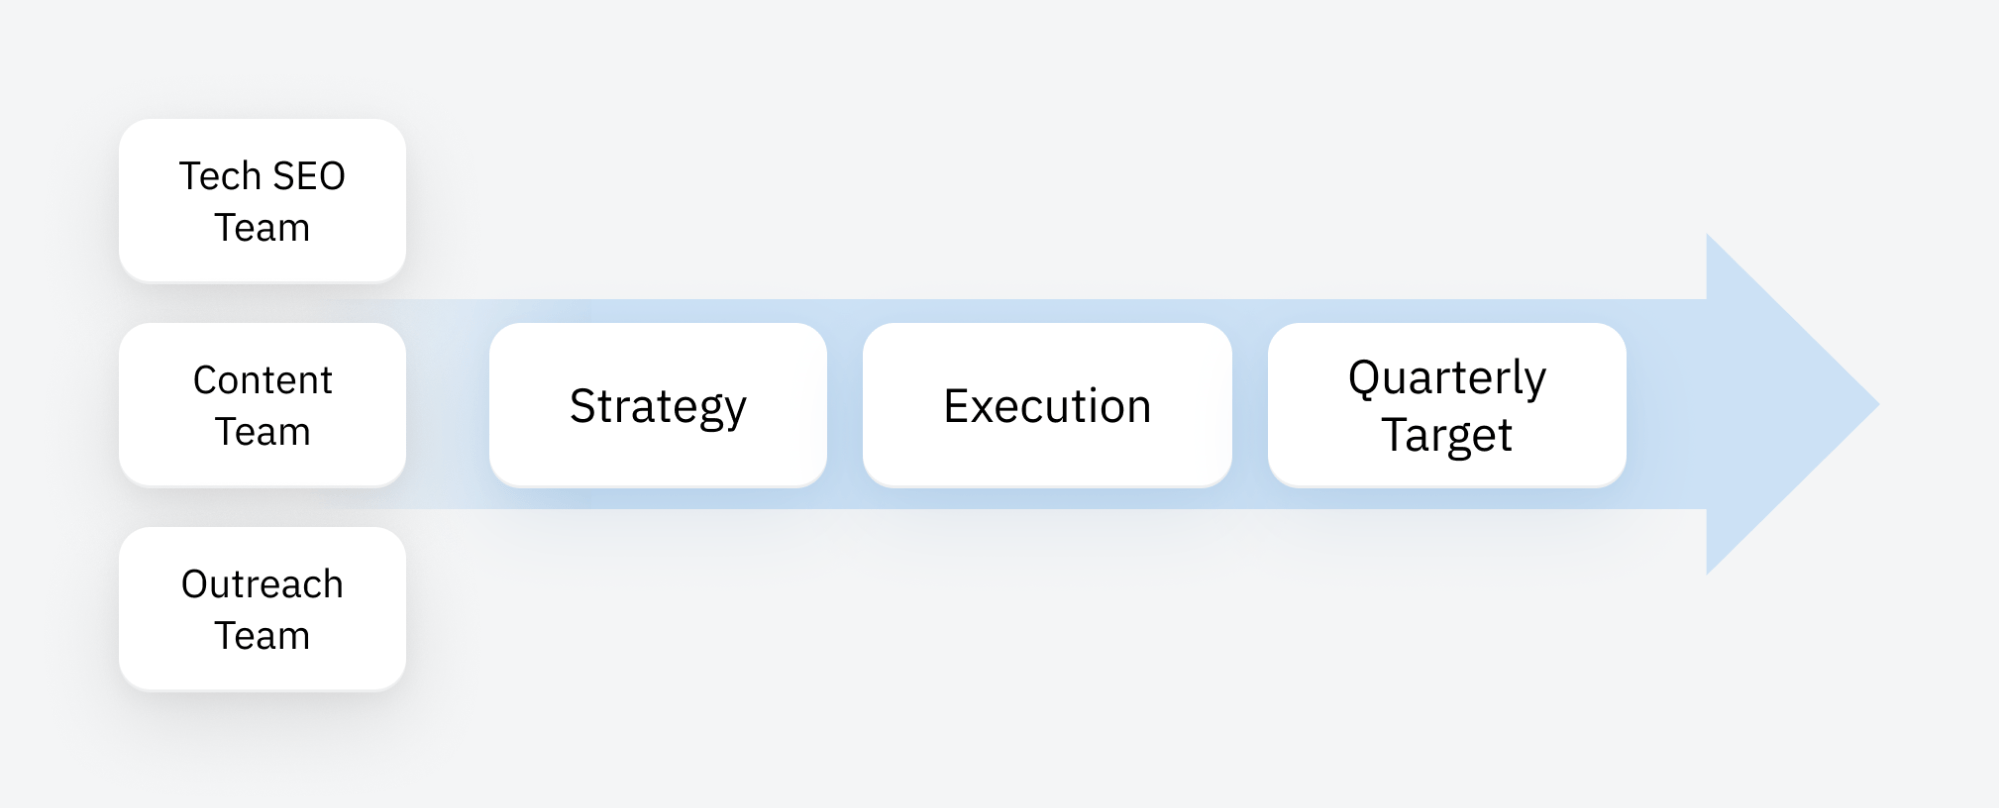Click the Content Team box
The height and width of the screenshot is (809, 1999).
pyautogui.click(x=262, y=405)
